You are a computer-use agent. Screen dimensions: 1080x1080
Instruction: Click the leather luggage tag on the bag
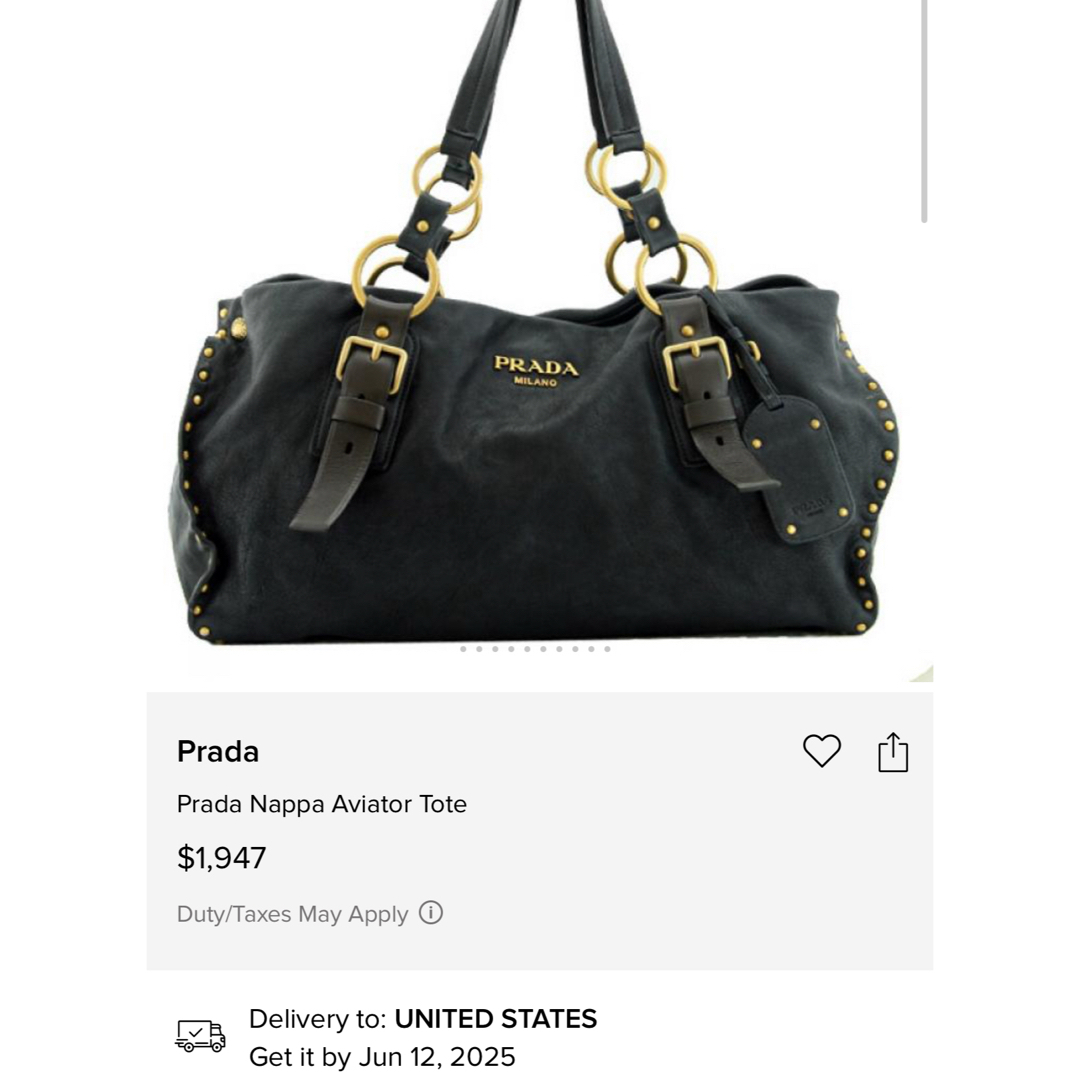tap(799, 470)
